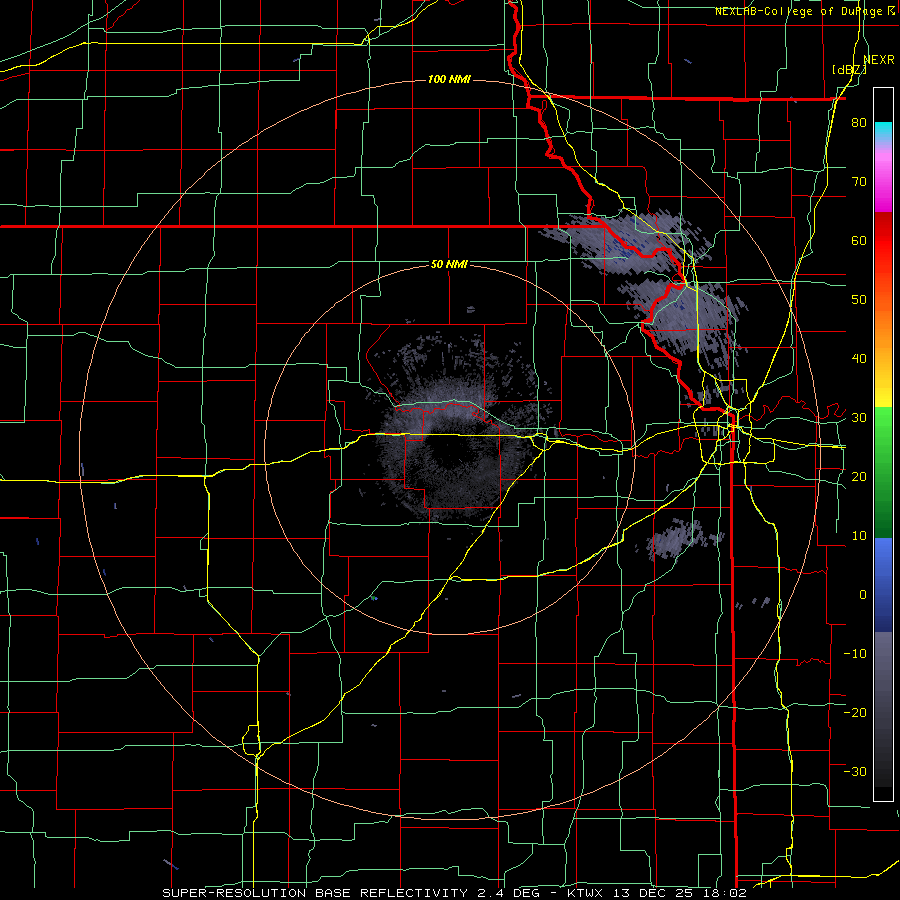Click the "NEXR" label above the color scale
900x900 pixels.
(879, 60)
